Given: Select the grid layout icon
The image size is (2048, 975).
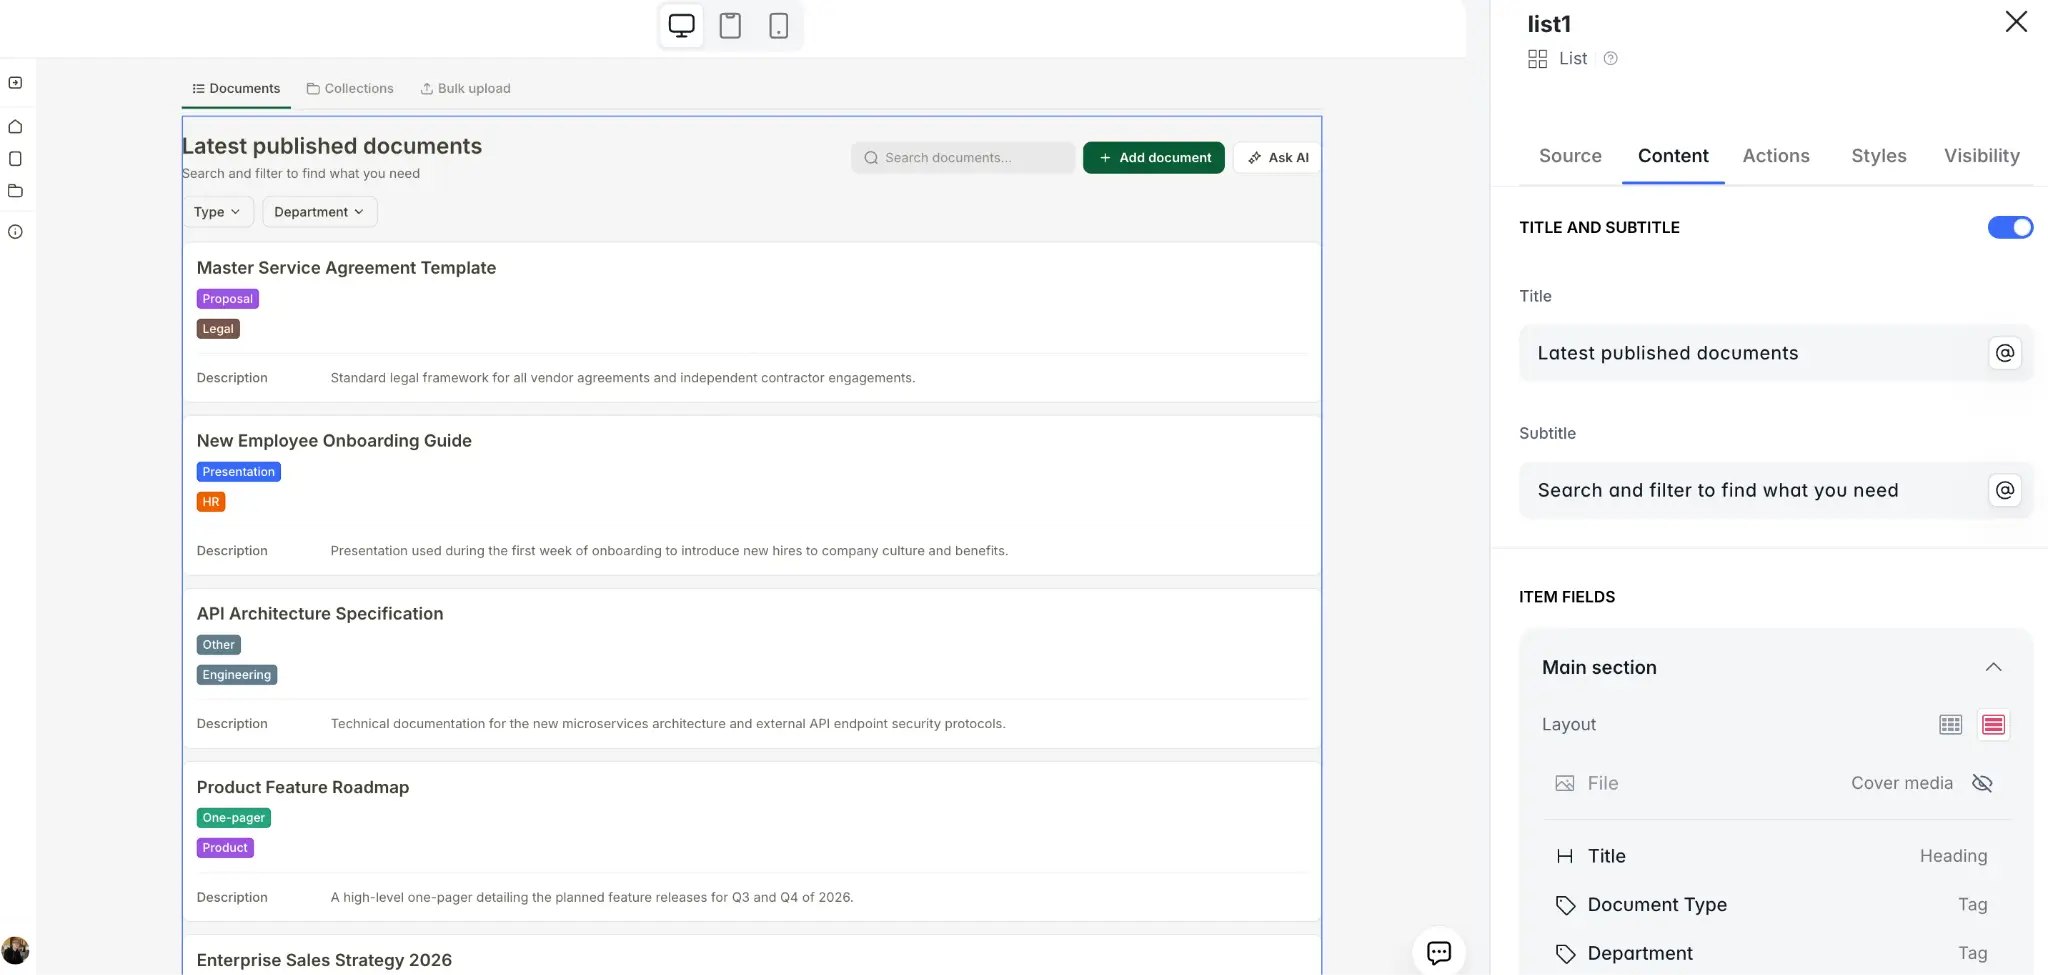Looking at the screenshot, I should [1948, 724].
